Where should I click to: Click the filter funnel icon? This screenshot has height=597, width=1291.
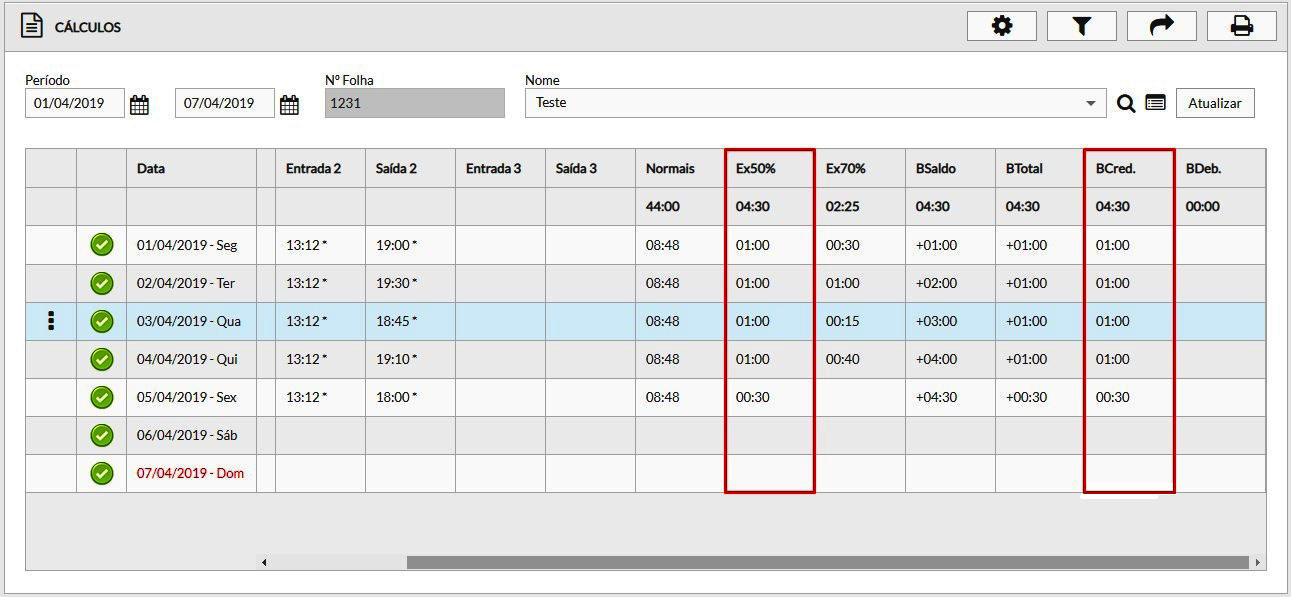[x=1081, y=27]
